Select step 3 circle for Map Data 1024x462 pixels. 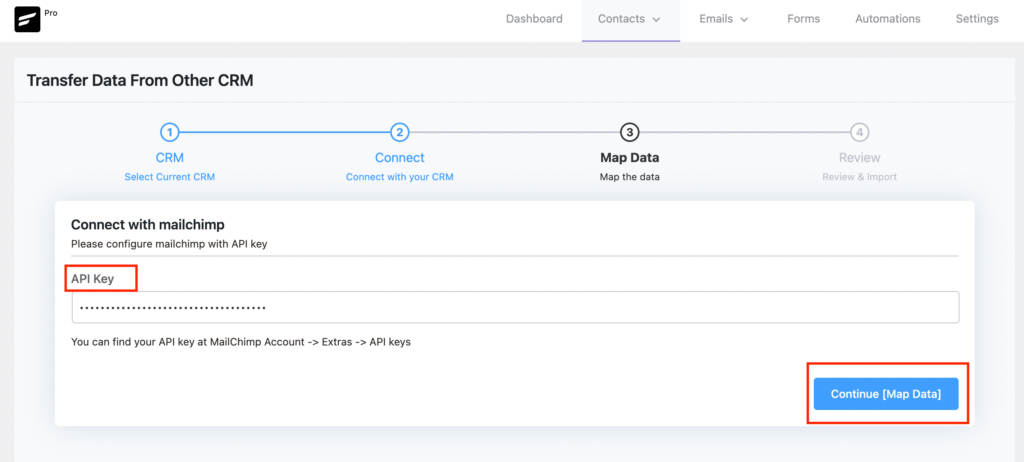630,133
